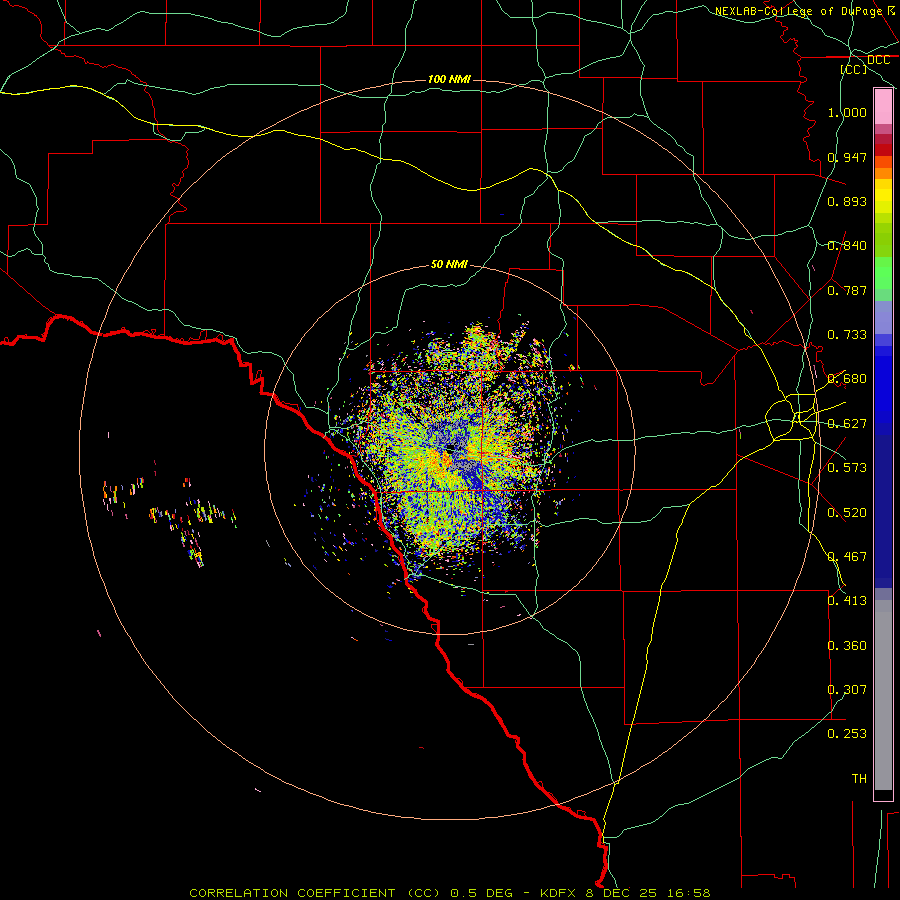Click the black swatch at the bottom of the color bar
Image resolution: width=900 pixels, height=900 pixels.
(883, 794)
